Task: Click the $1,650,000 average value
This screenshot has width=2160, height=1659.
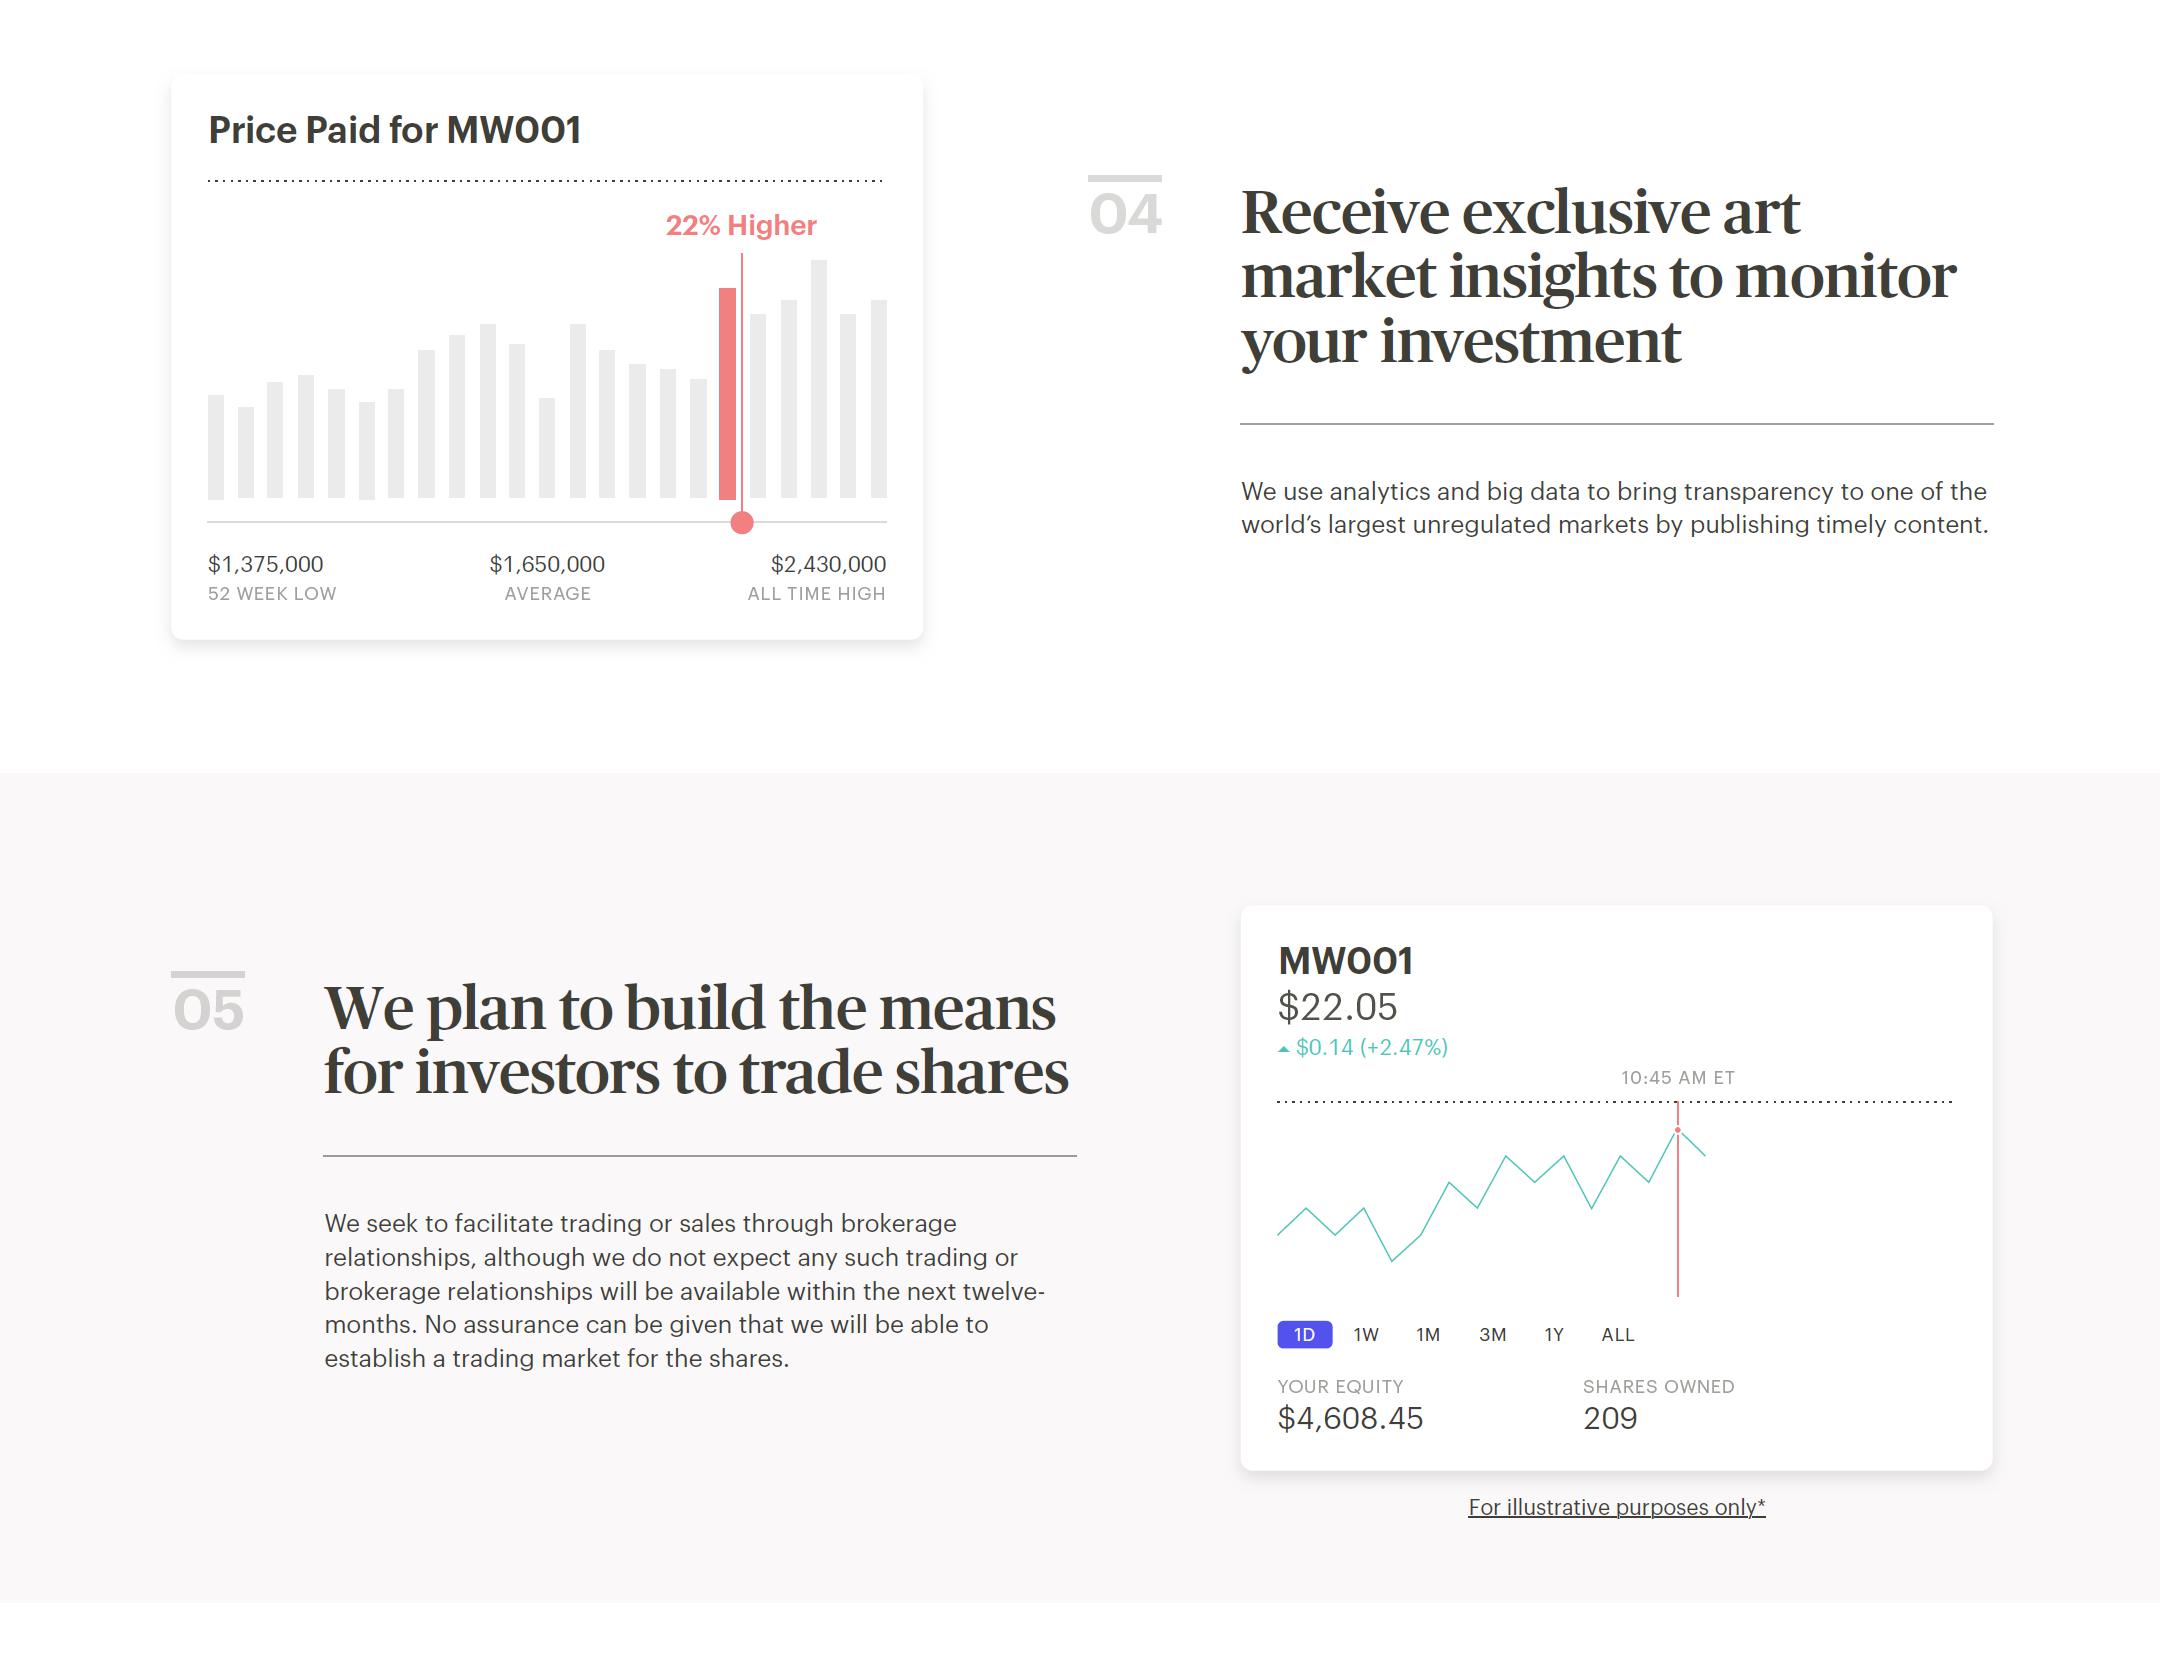Action: click(x=547, y=564)
